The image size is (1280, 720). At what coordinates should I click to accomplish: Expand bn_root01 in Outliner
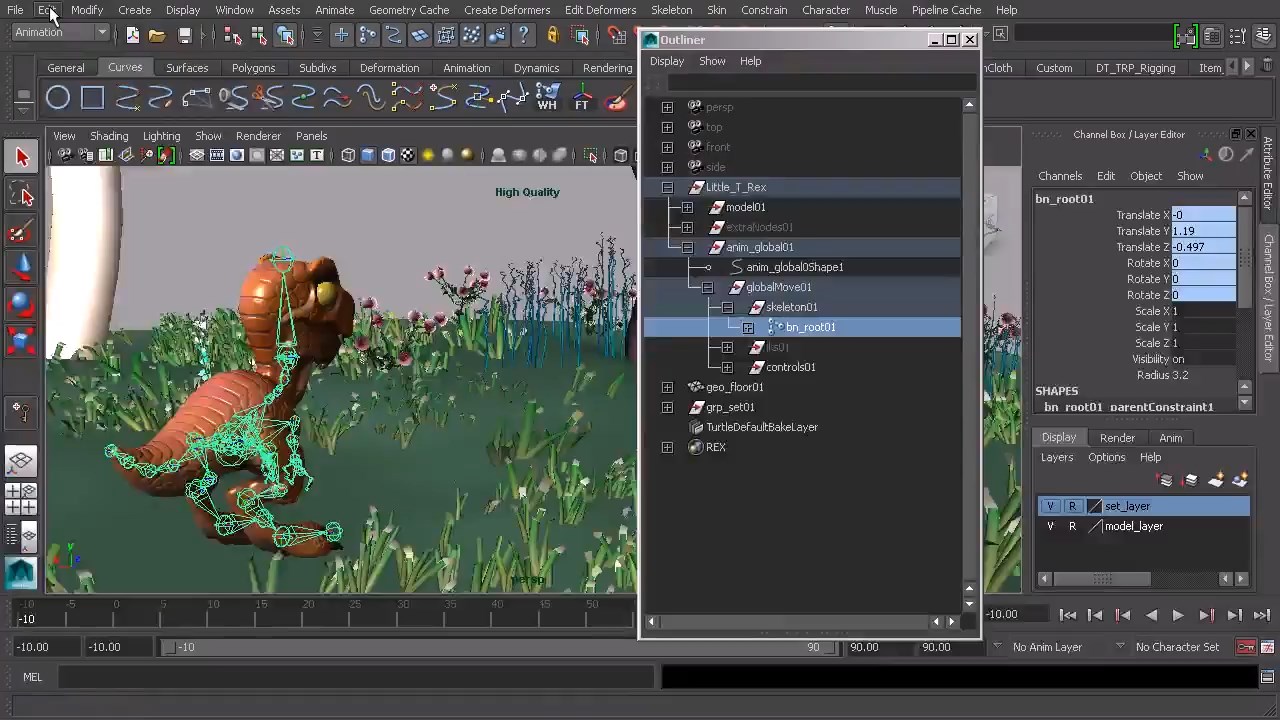coord(747,327)
